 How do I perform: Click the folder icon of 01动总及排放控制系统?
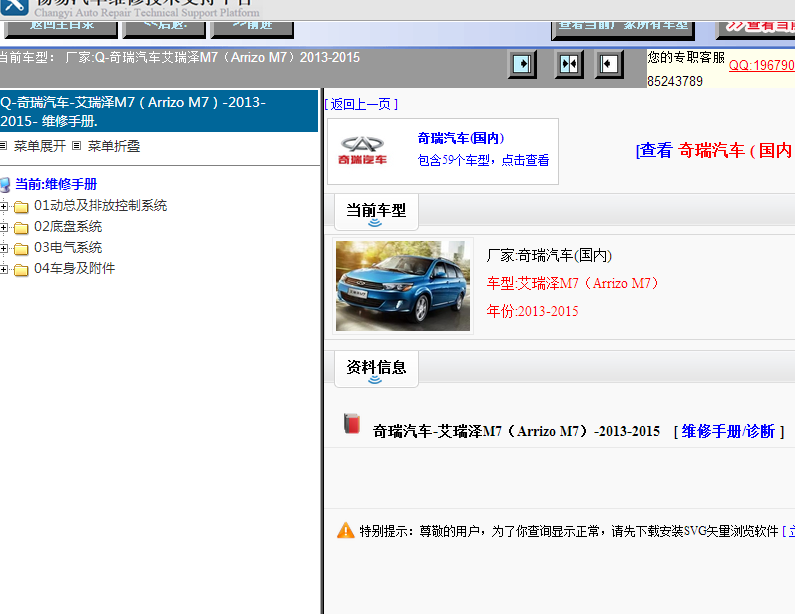(x=21, y=206)
